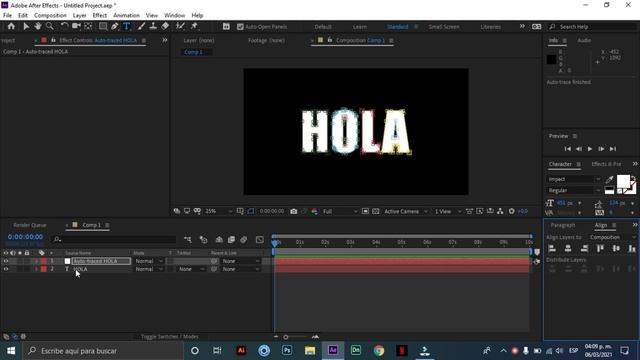Open the composition mini-flowchart icon in timeline

point(188,240)
